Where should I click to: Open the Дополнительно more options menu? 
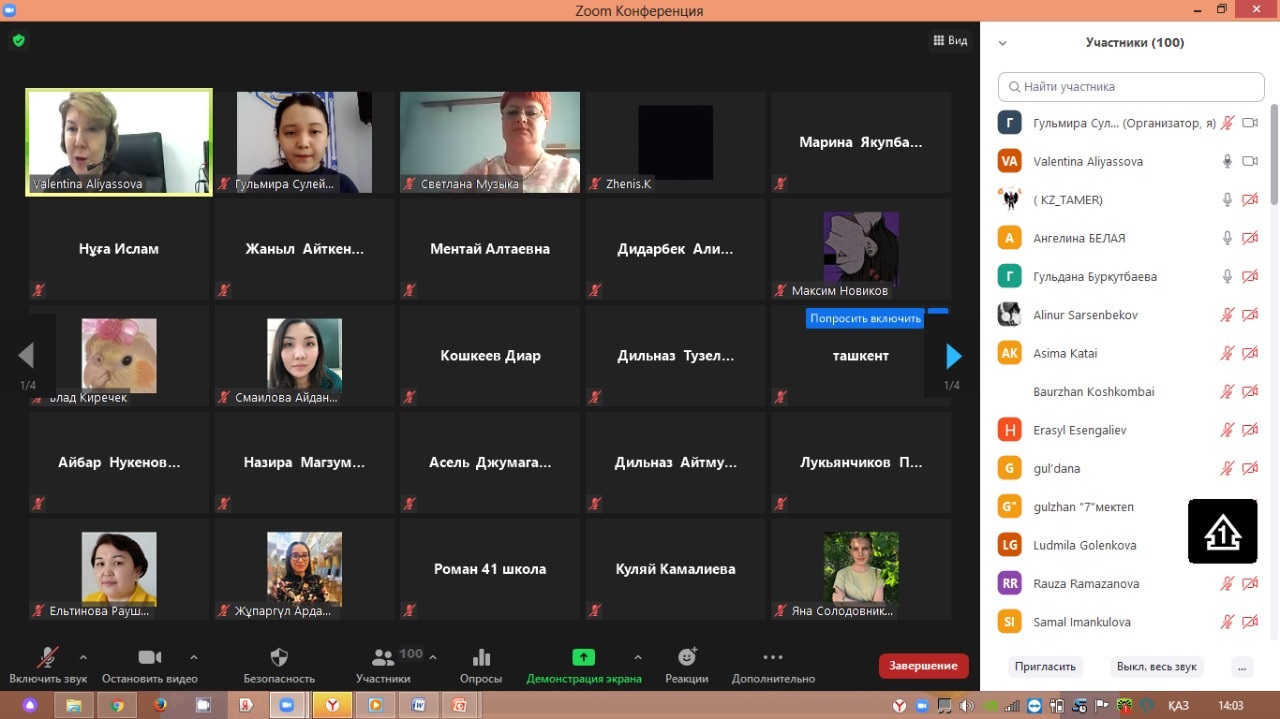(773, 665)
